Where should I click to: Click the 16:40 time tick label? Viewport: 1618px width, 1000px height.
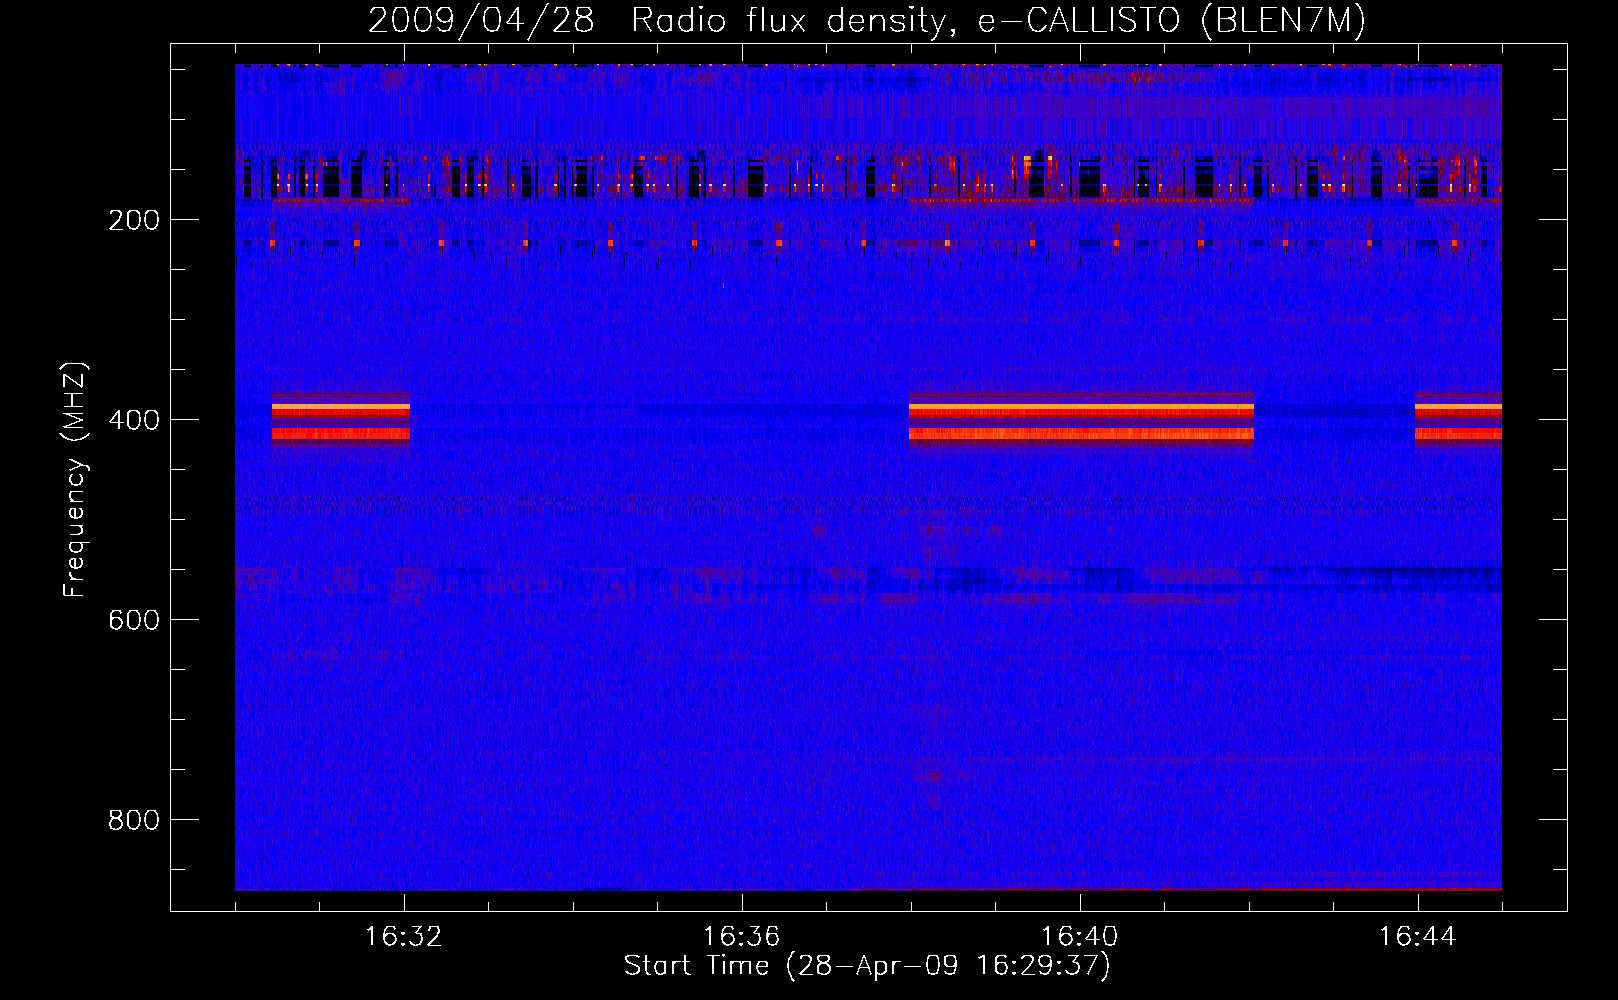click(1080, 937)
